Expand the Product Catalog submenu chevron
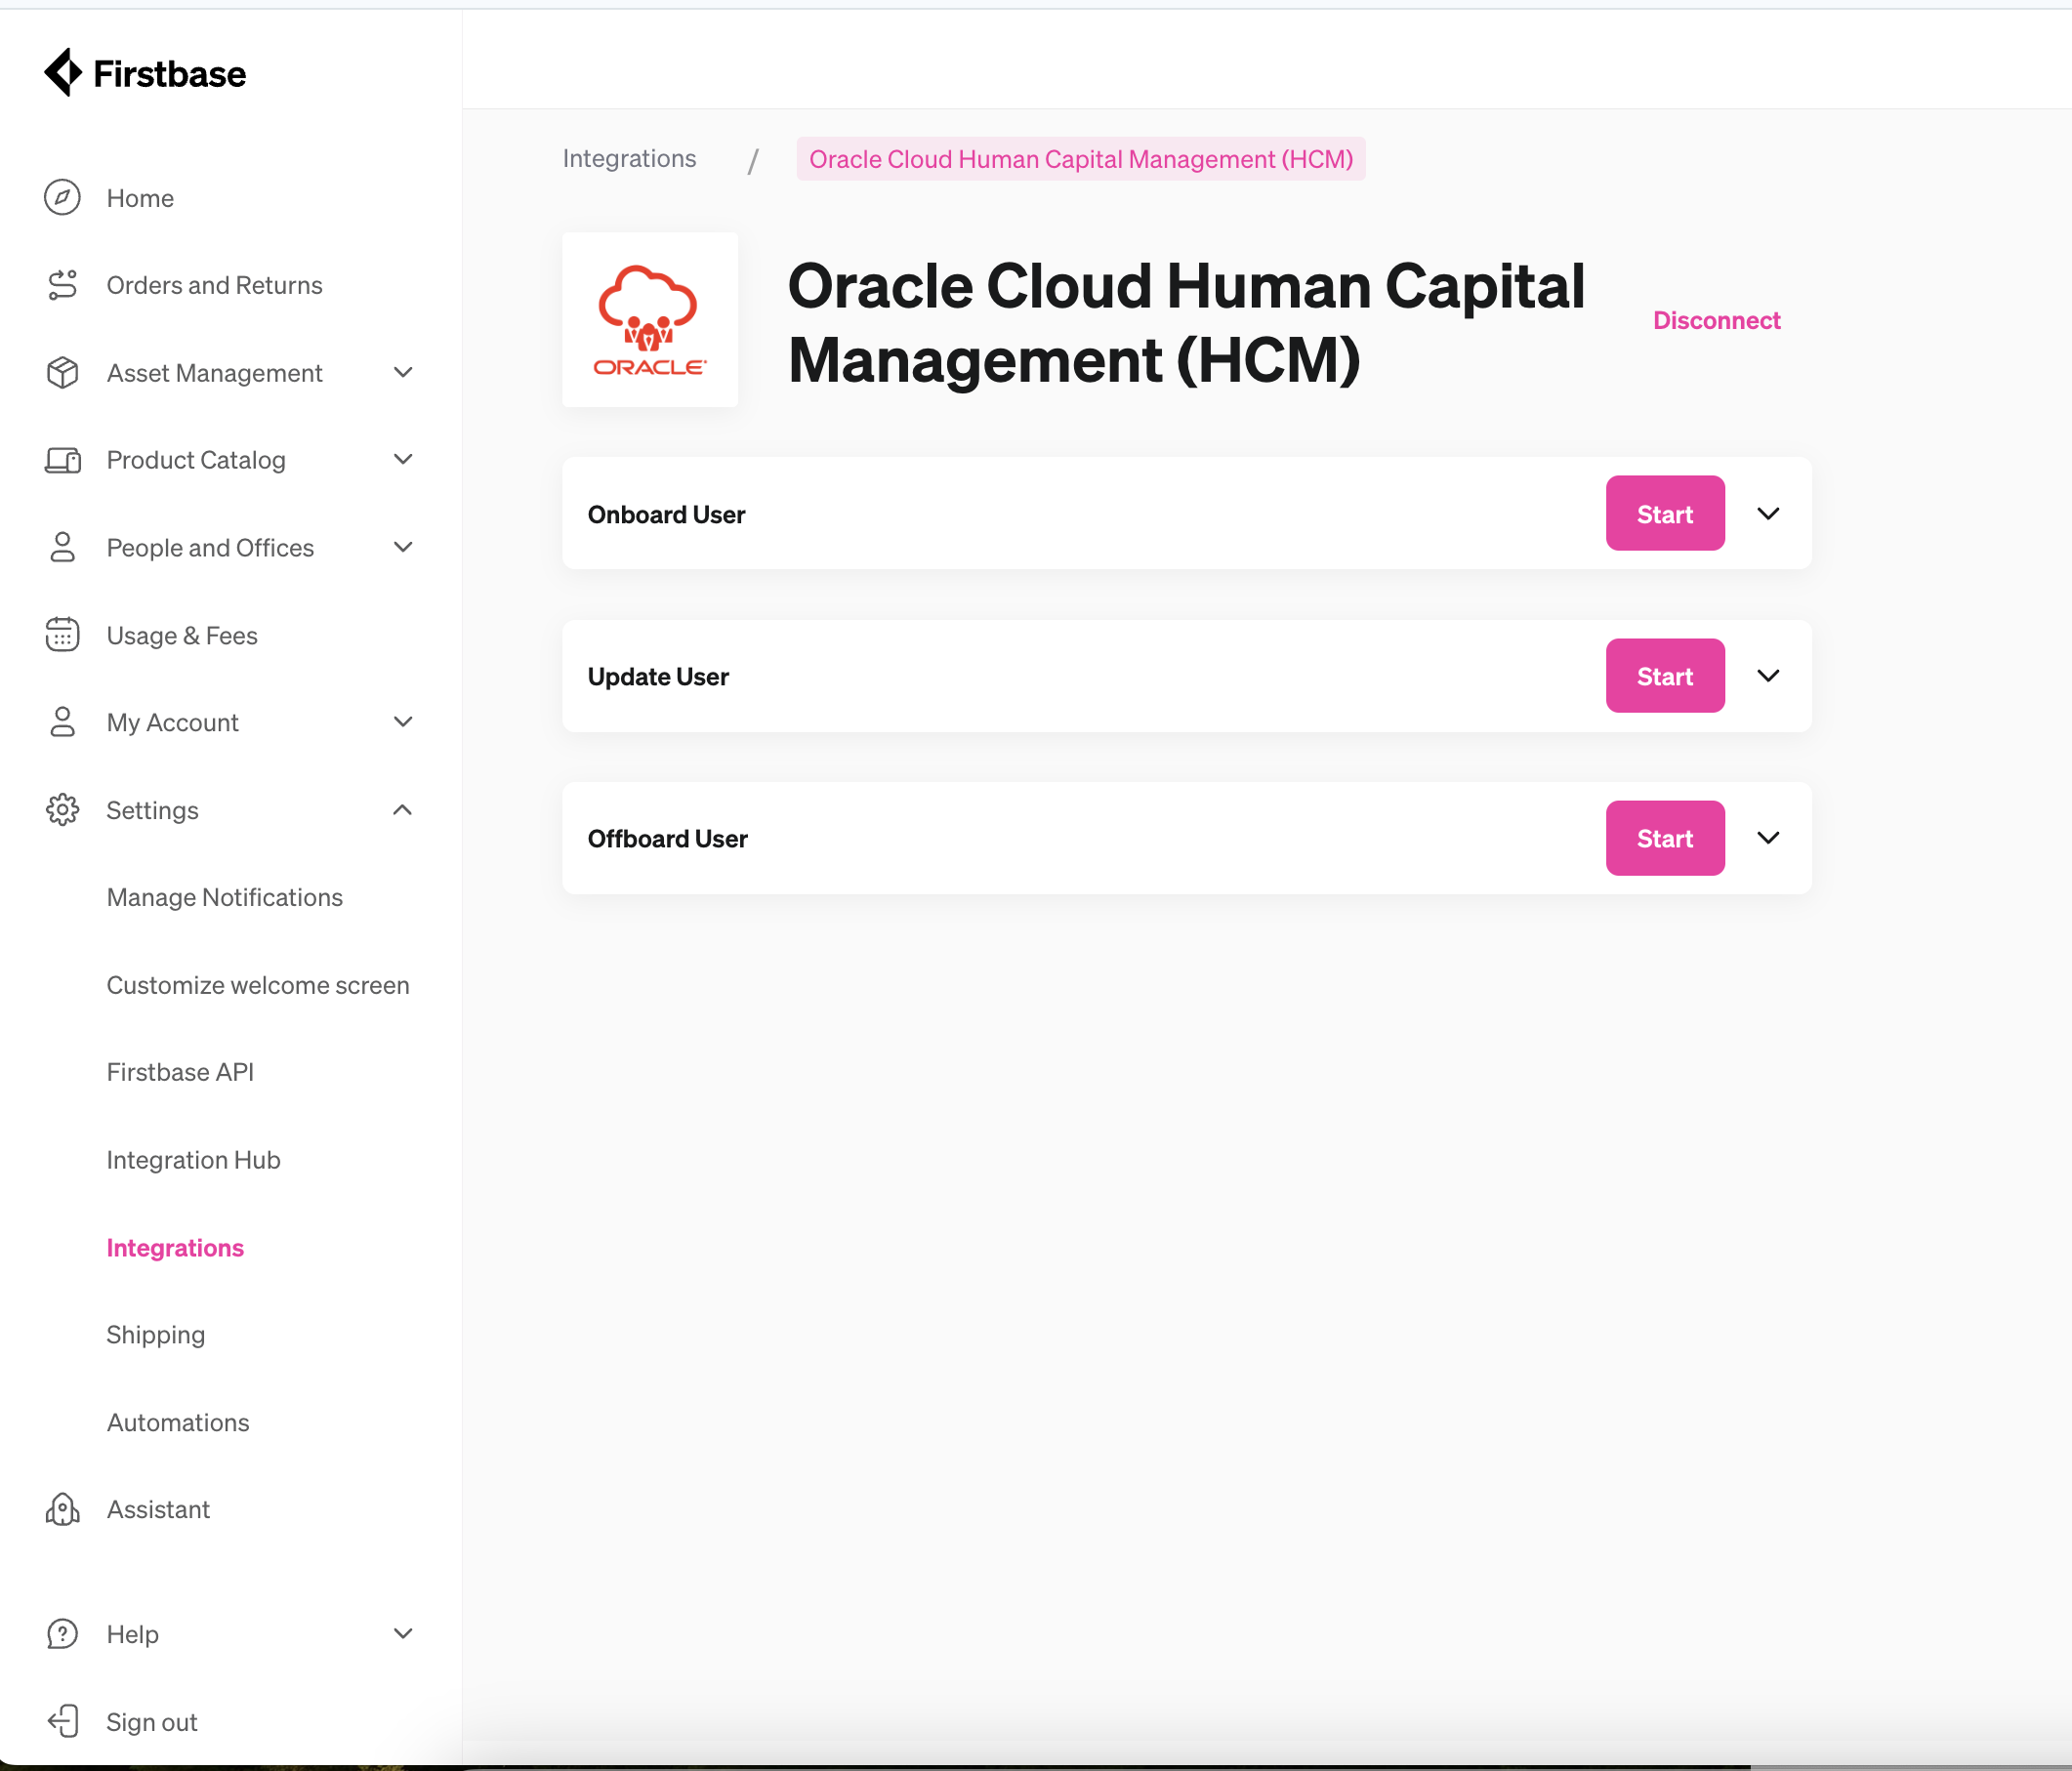This screenshot has width=2072, height=1771. [x=403, y=460]
